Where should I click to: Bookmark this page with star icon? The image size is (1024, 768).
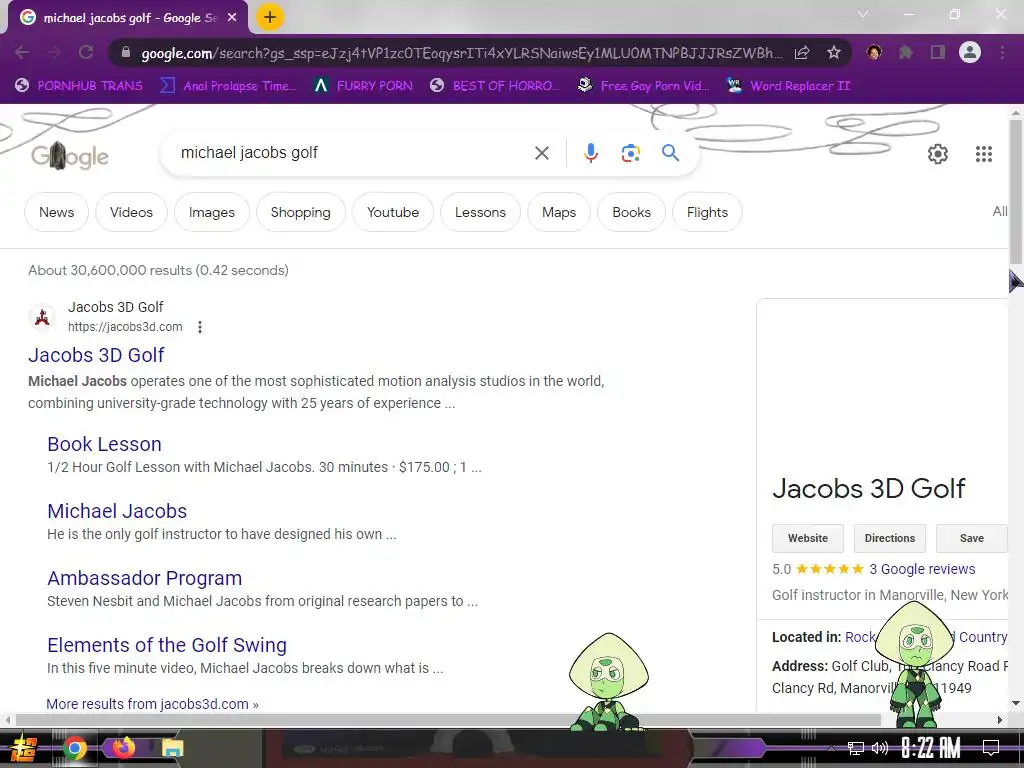coord(833,53)
